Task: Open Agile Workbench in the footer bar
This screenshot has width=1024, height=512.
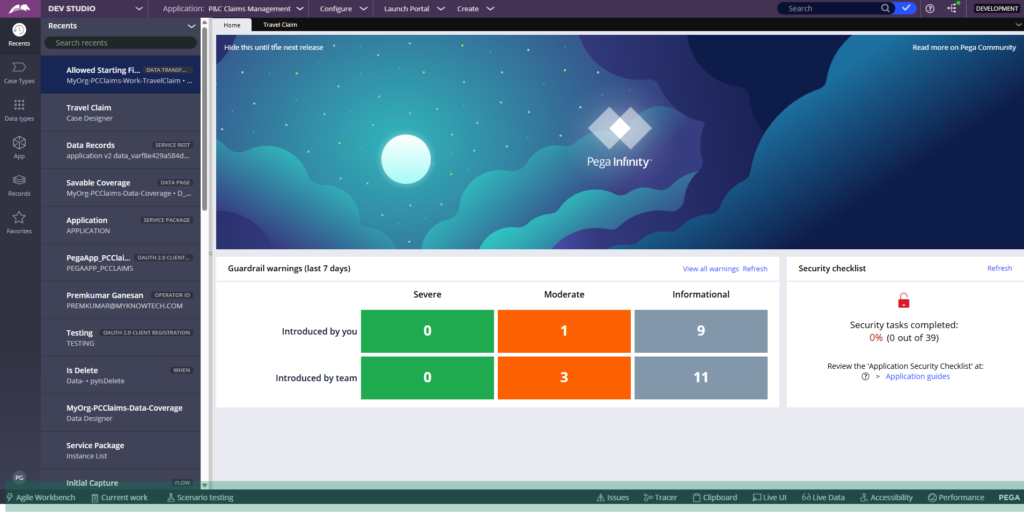Action: click(40, 498)
